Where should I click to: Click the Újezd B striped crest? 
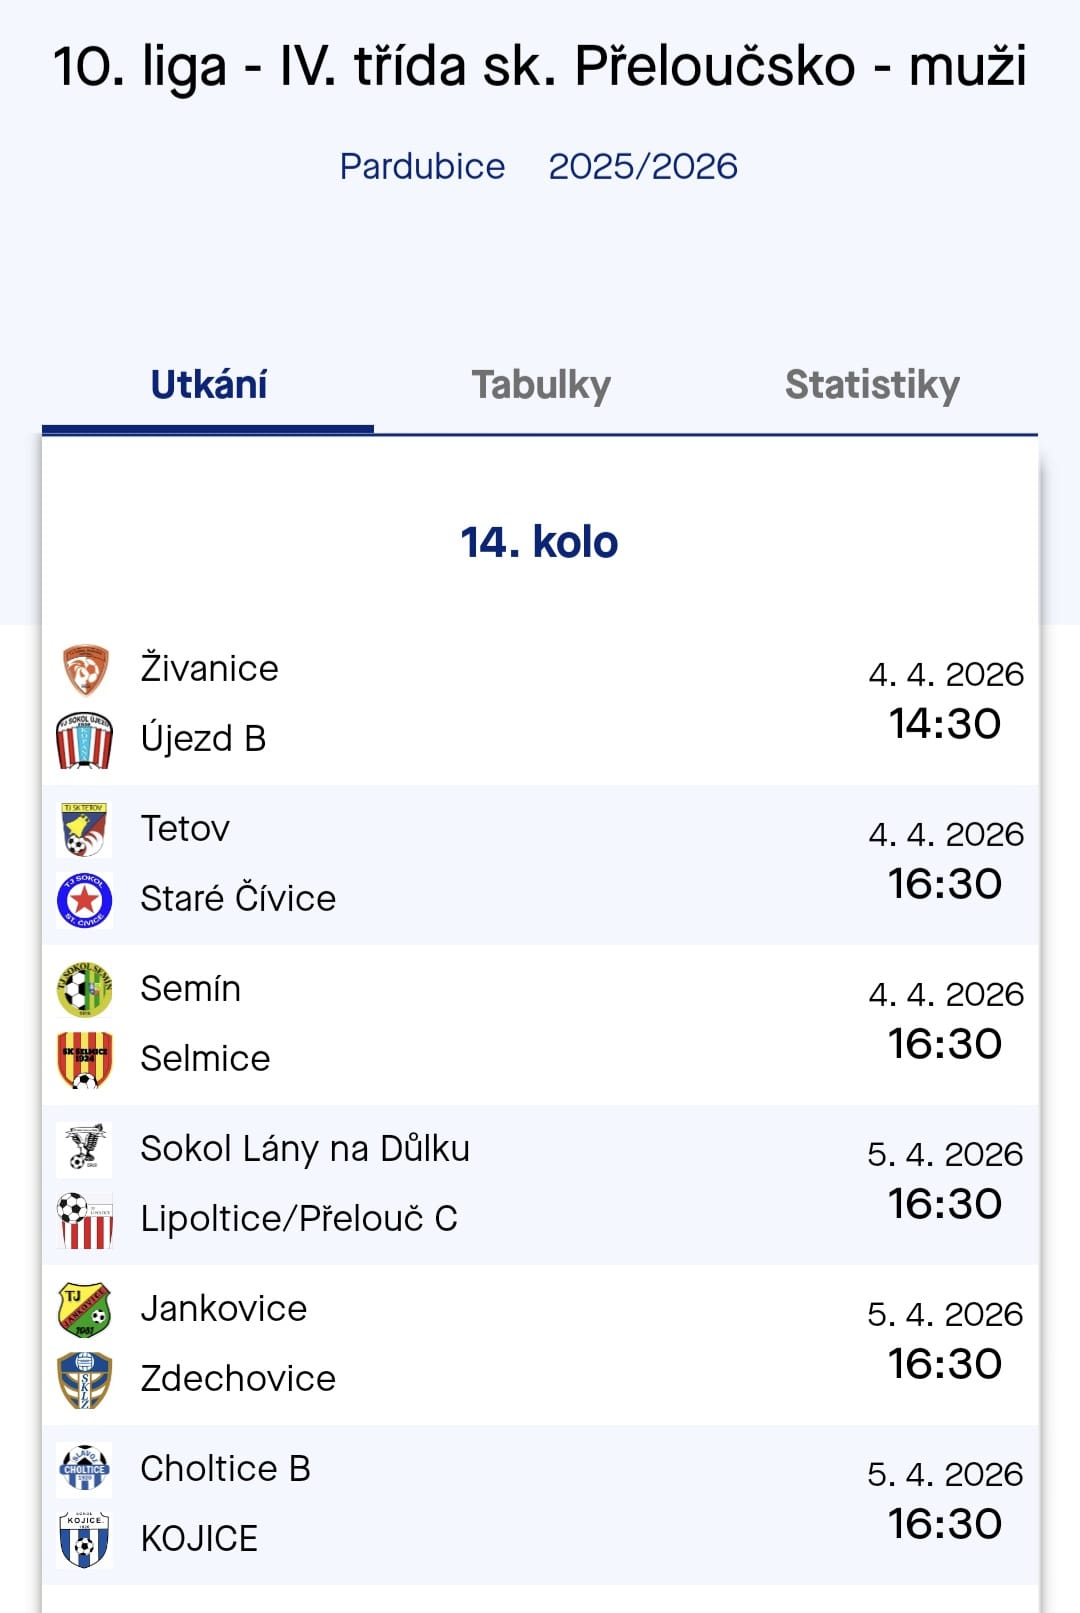pyautogui.click(x=85, y=740)
